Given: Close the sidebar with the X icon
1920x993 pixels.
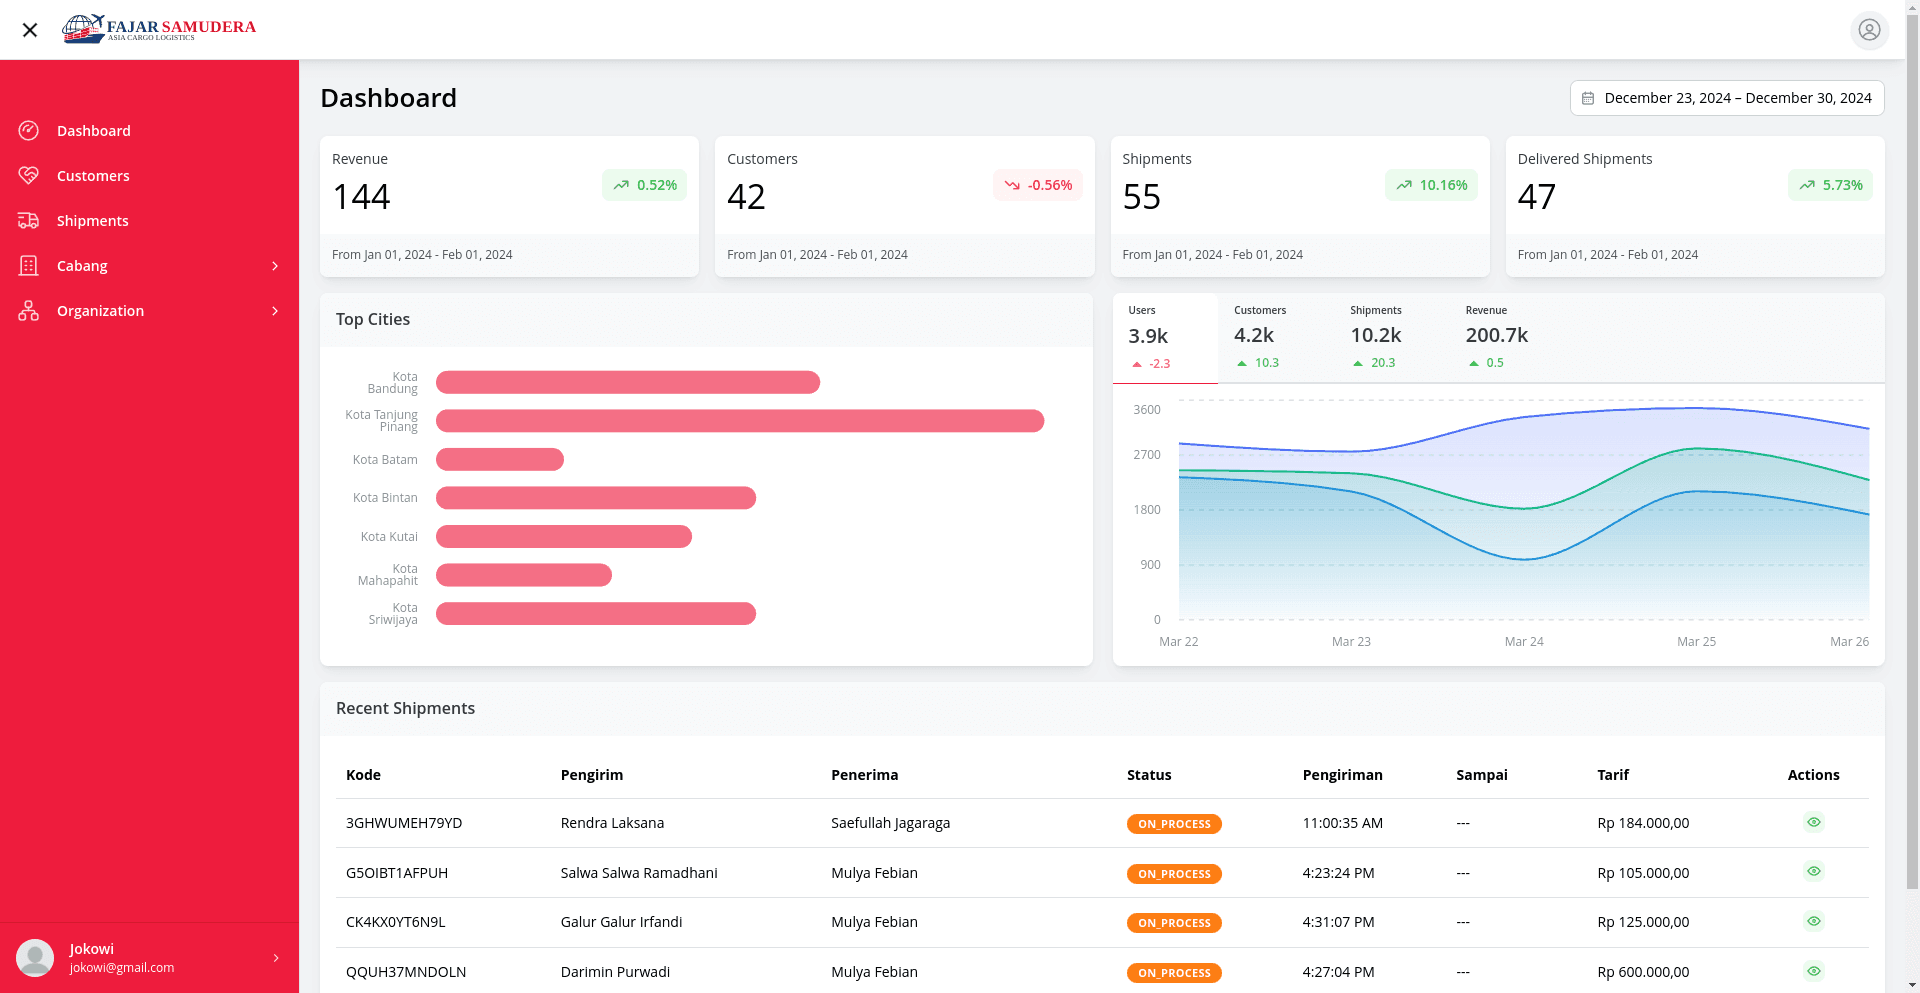Looking at the screenshot, I should pos(30,30).
